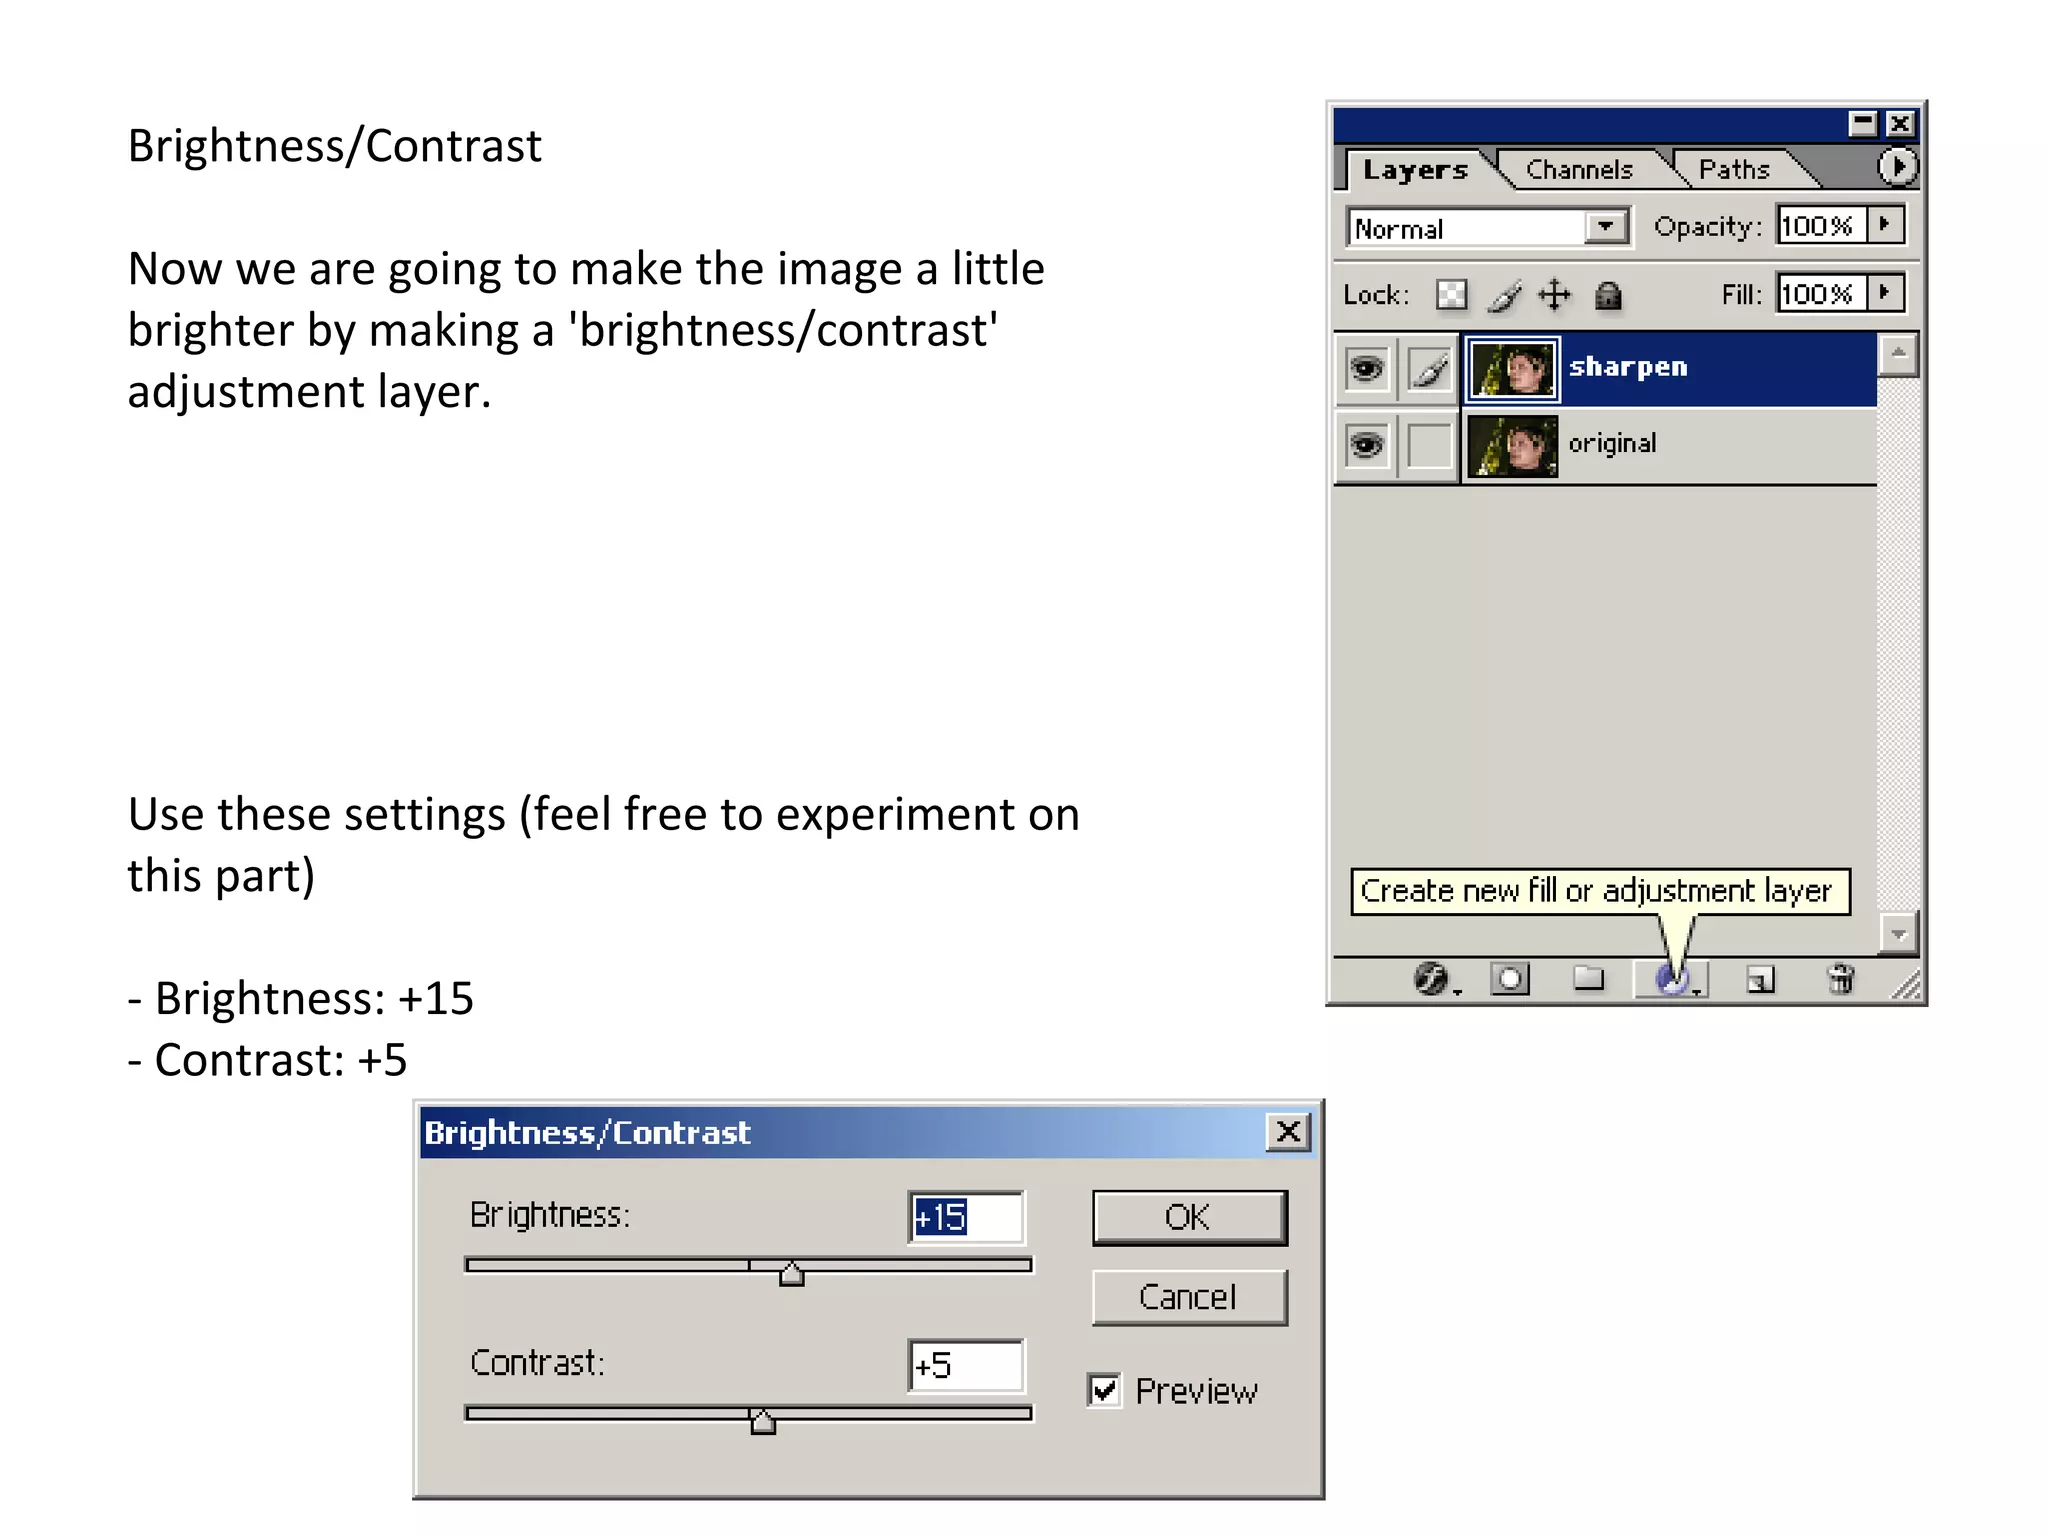Lock image pixels with brush icon
The image size is (2048, 1536).
(x=1504, y=295)
